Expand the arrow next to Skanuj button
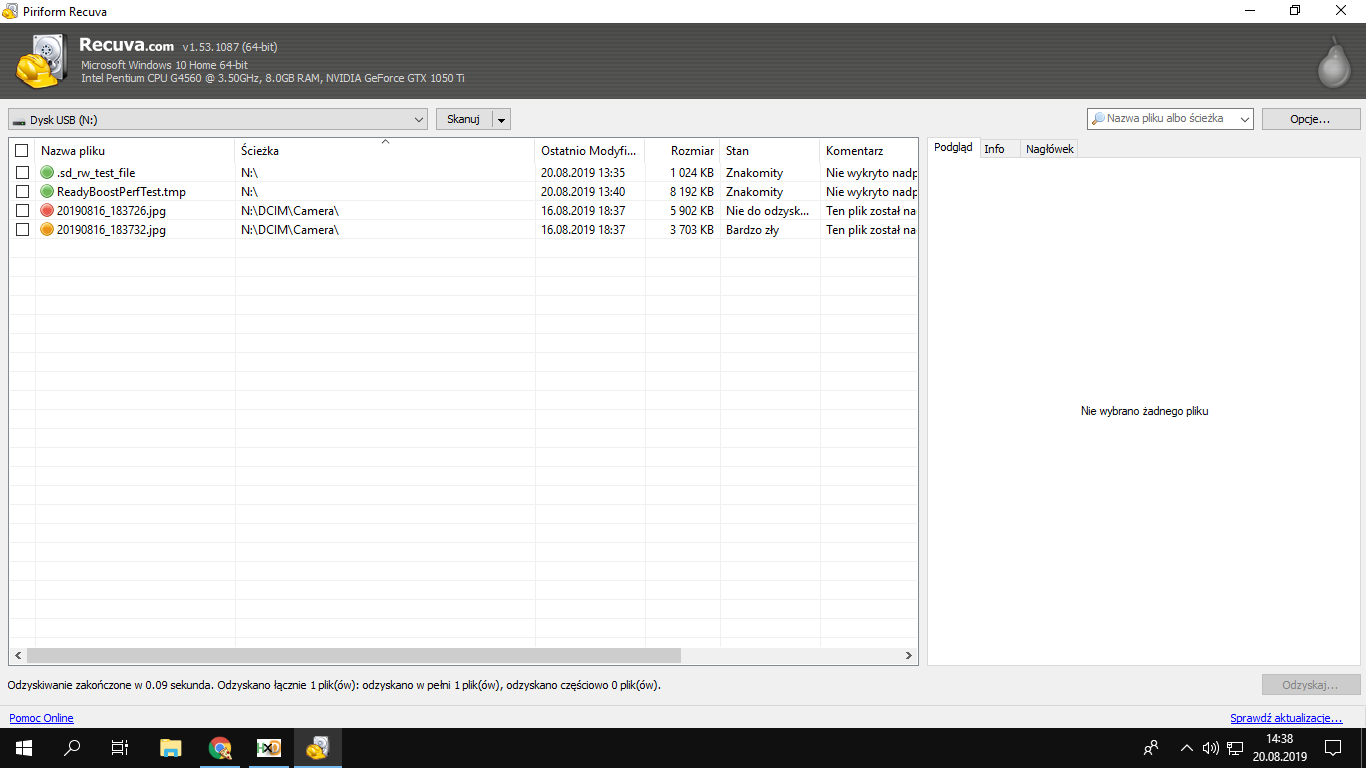The height and width of the screenshot is (768, 1366). click(502, 120)
